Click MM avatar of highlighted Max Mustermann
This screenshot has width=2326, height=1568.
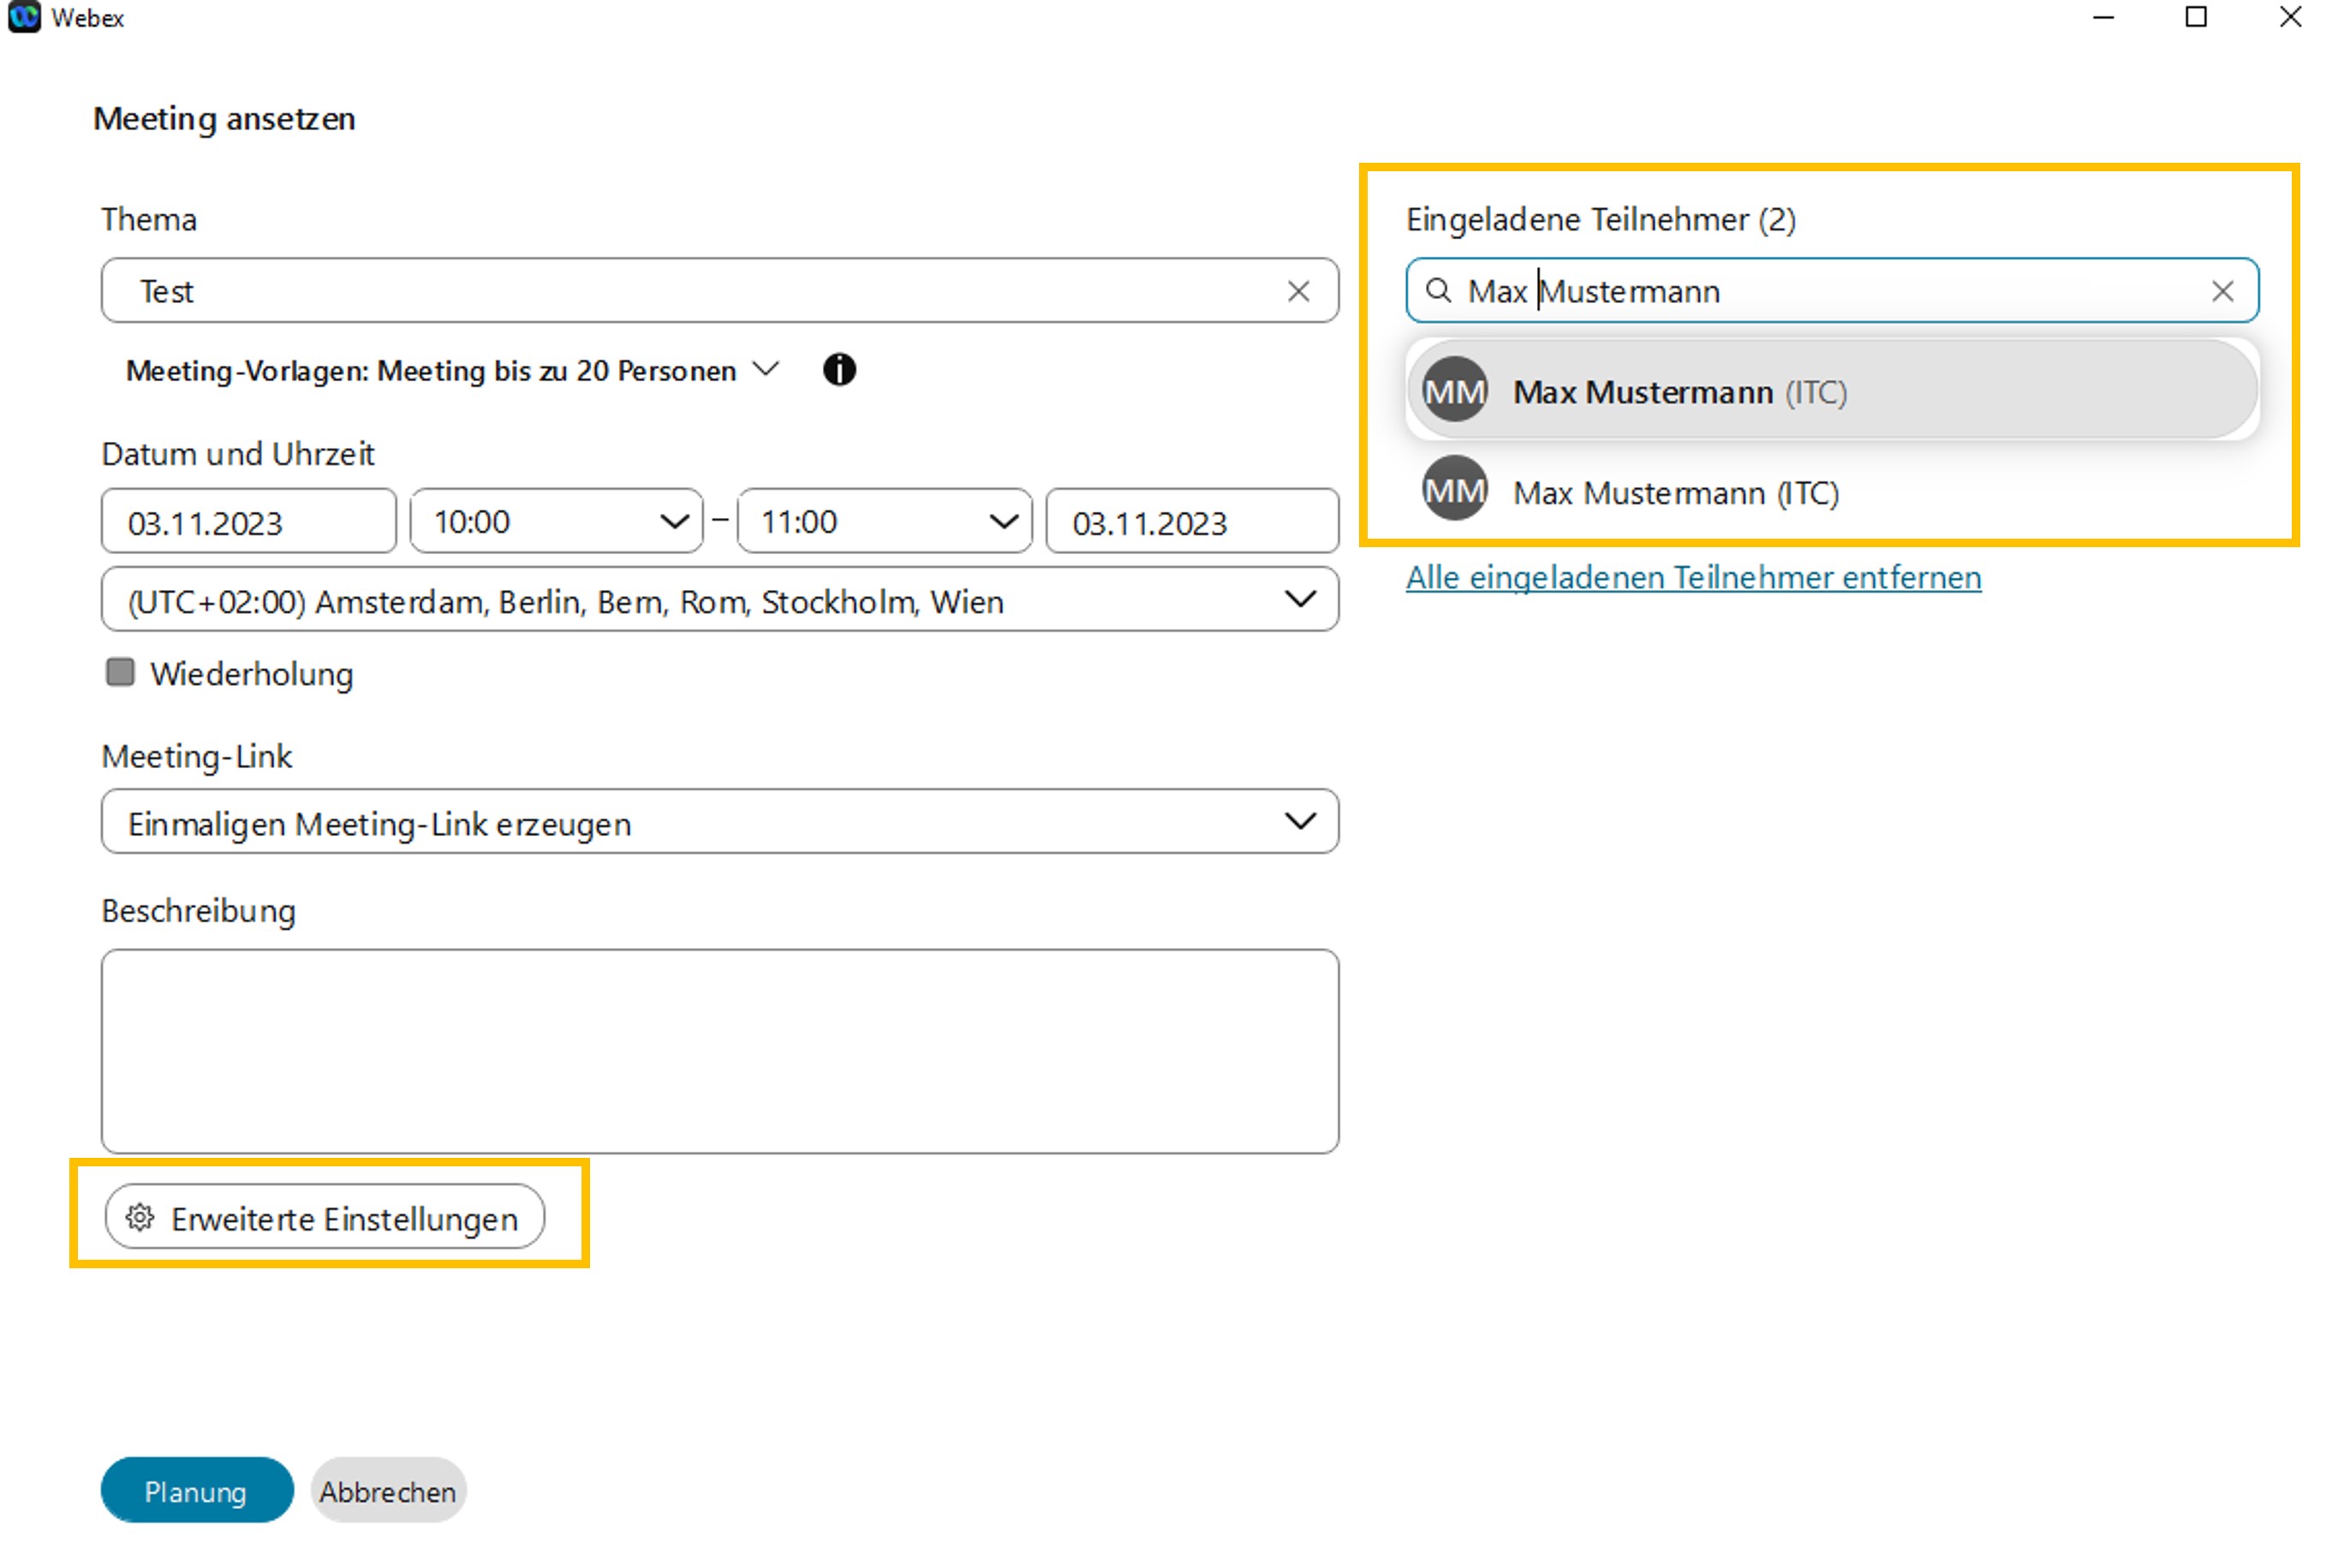pos(1454,390)
